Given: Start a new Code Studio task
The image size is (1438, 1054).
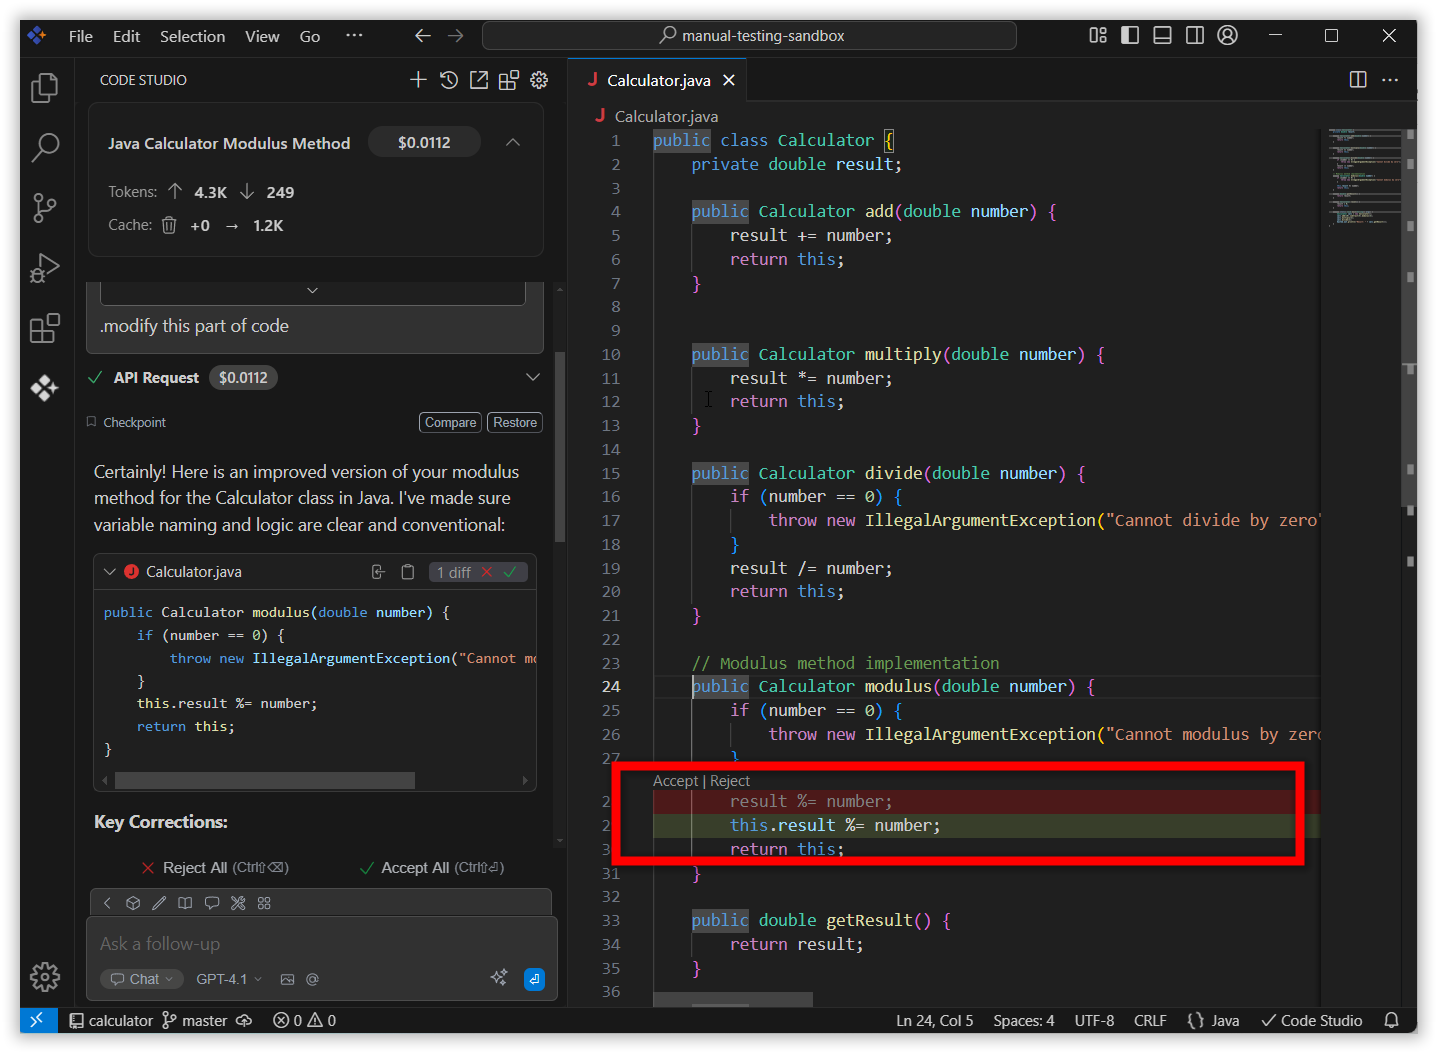Looking at the screenshot, I should tap(418, 80).
